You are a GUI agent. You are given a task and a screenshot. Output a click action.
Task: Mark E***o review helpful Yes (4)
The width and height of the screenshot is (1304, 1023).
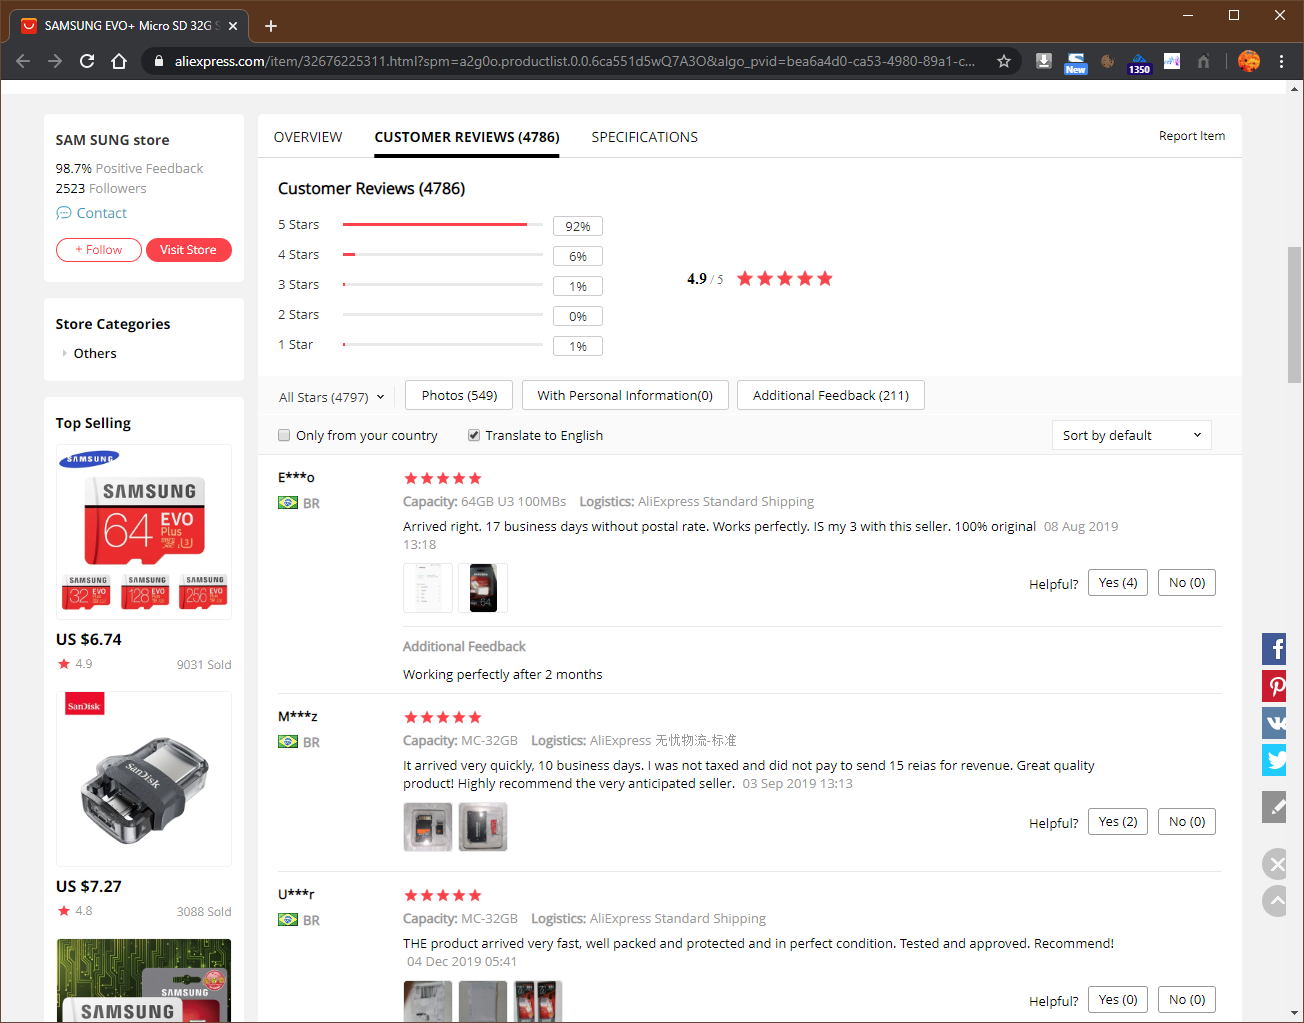[x=1118, y=583]
